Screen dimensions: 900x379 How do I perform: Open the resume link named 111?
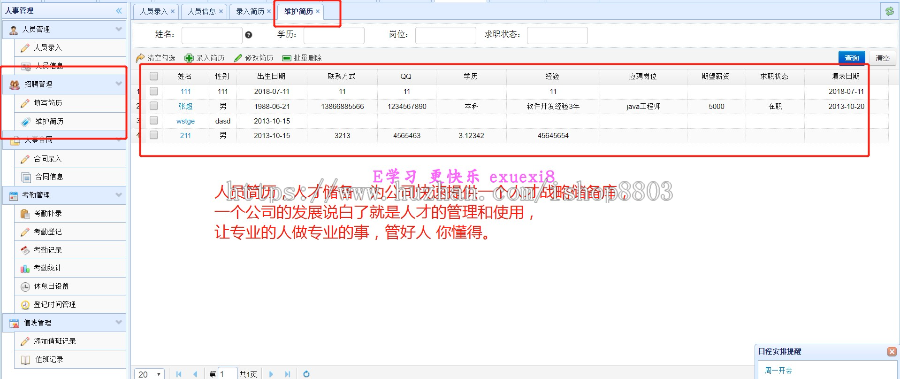tap(185, 91)
